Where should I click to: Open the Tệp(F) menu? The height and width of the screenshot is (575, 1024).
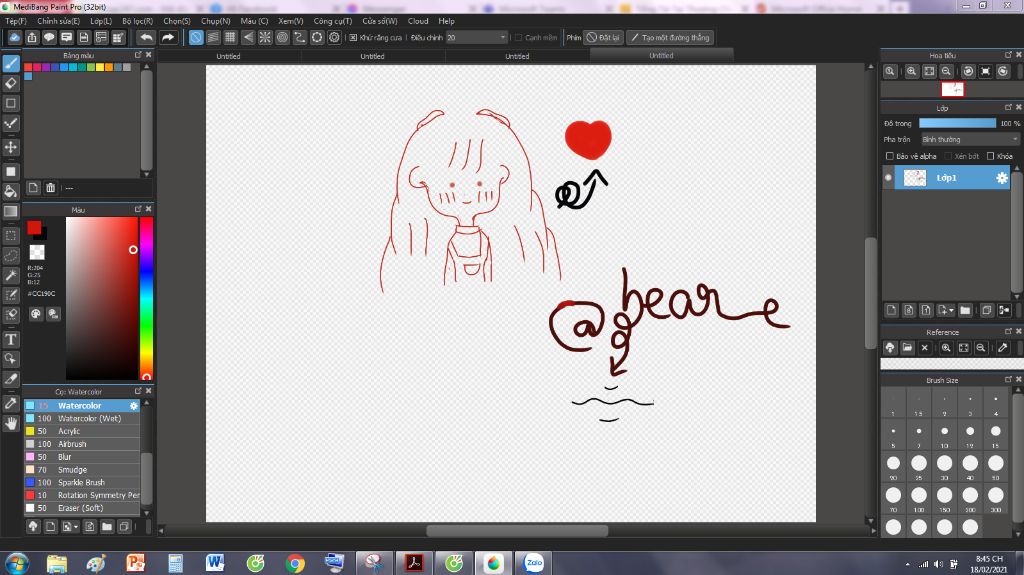pyautogui.click(x=16, y=21)
